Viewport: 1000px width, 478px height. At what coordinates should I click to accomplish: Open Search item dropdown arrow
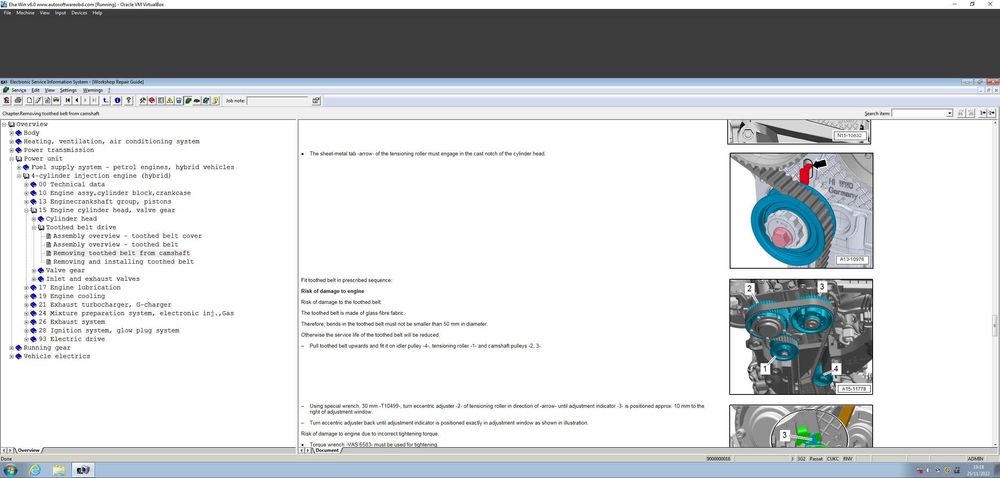pos(950,113)
